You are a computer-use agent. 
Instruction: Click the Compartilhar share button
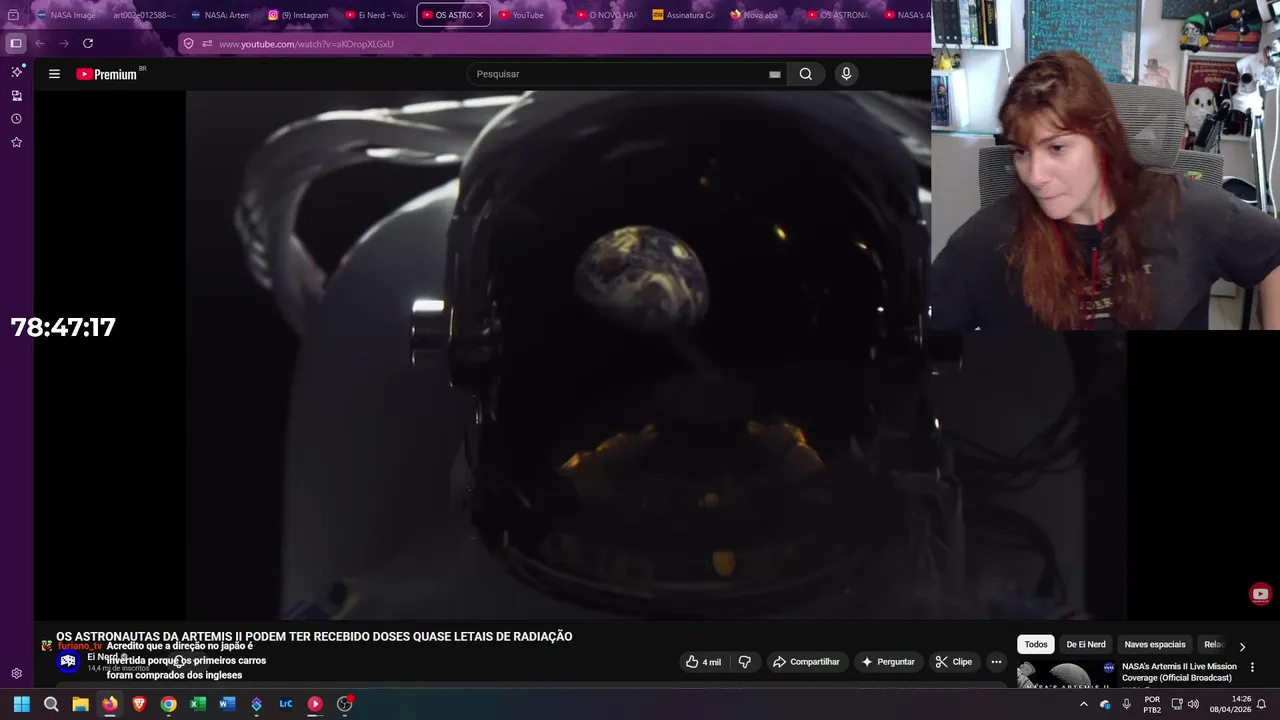pos(806,662)
